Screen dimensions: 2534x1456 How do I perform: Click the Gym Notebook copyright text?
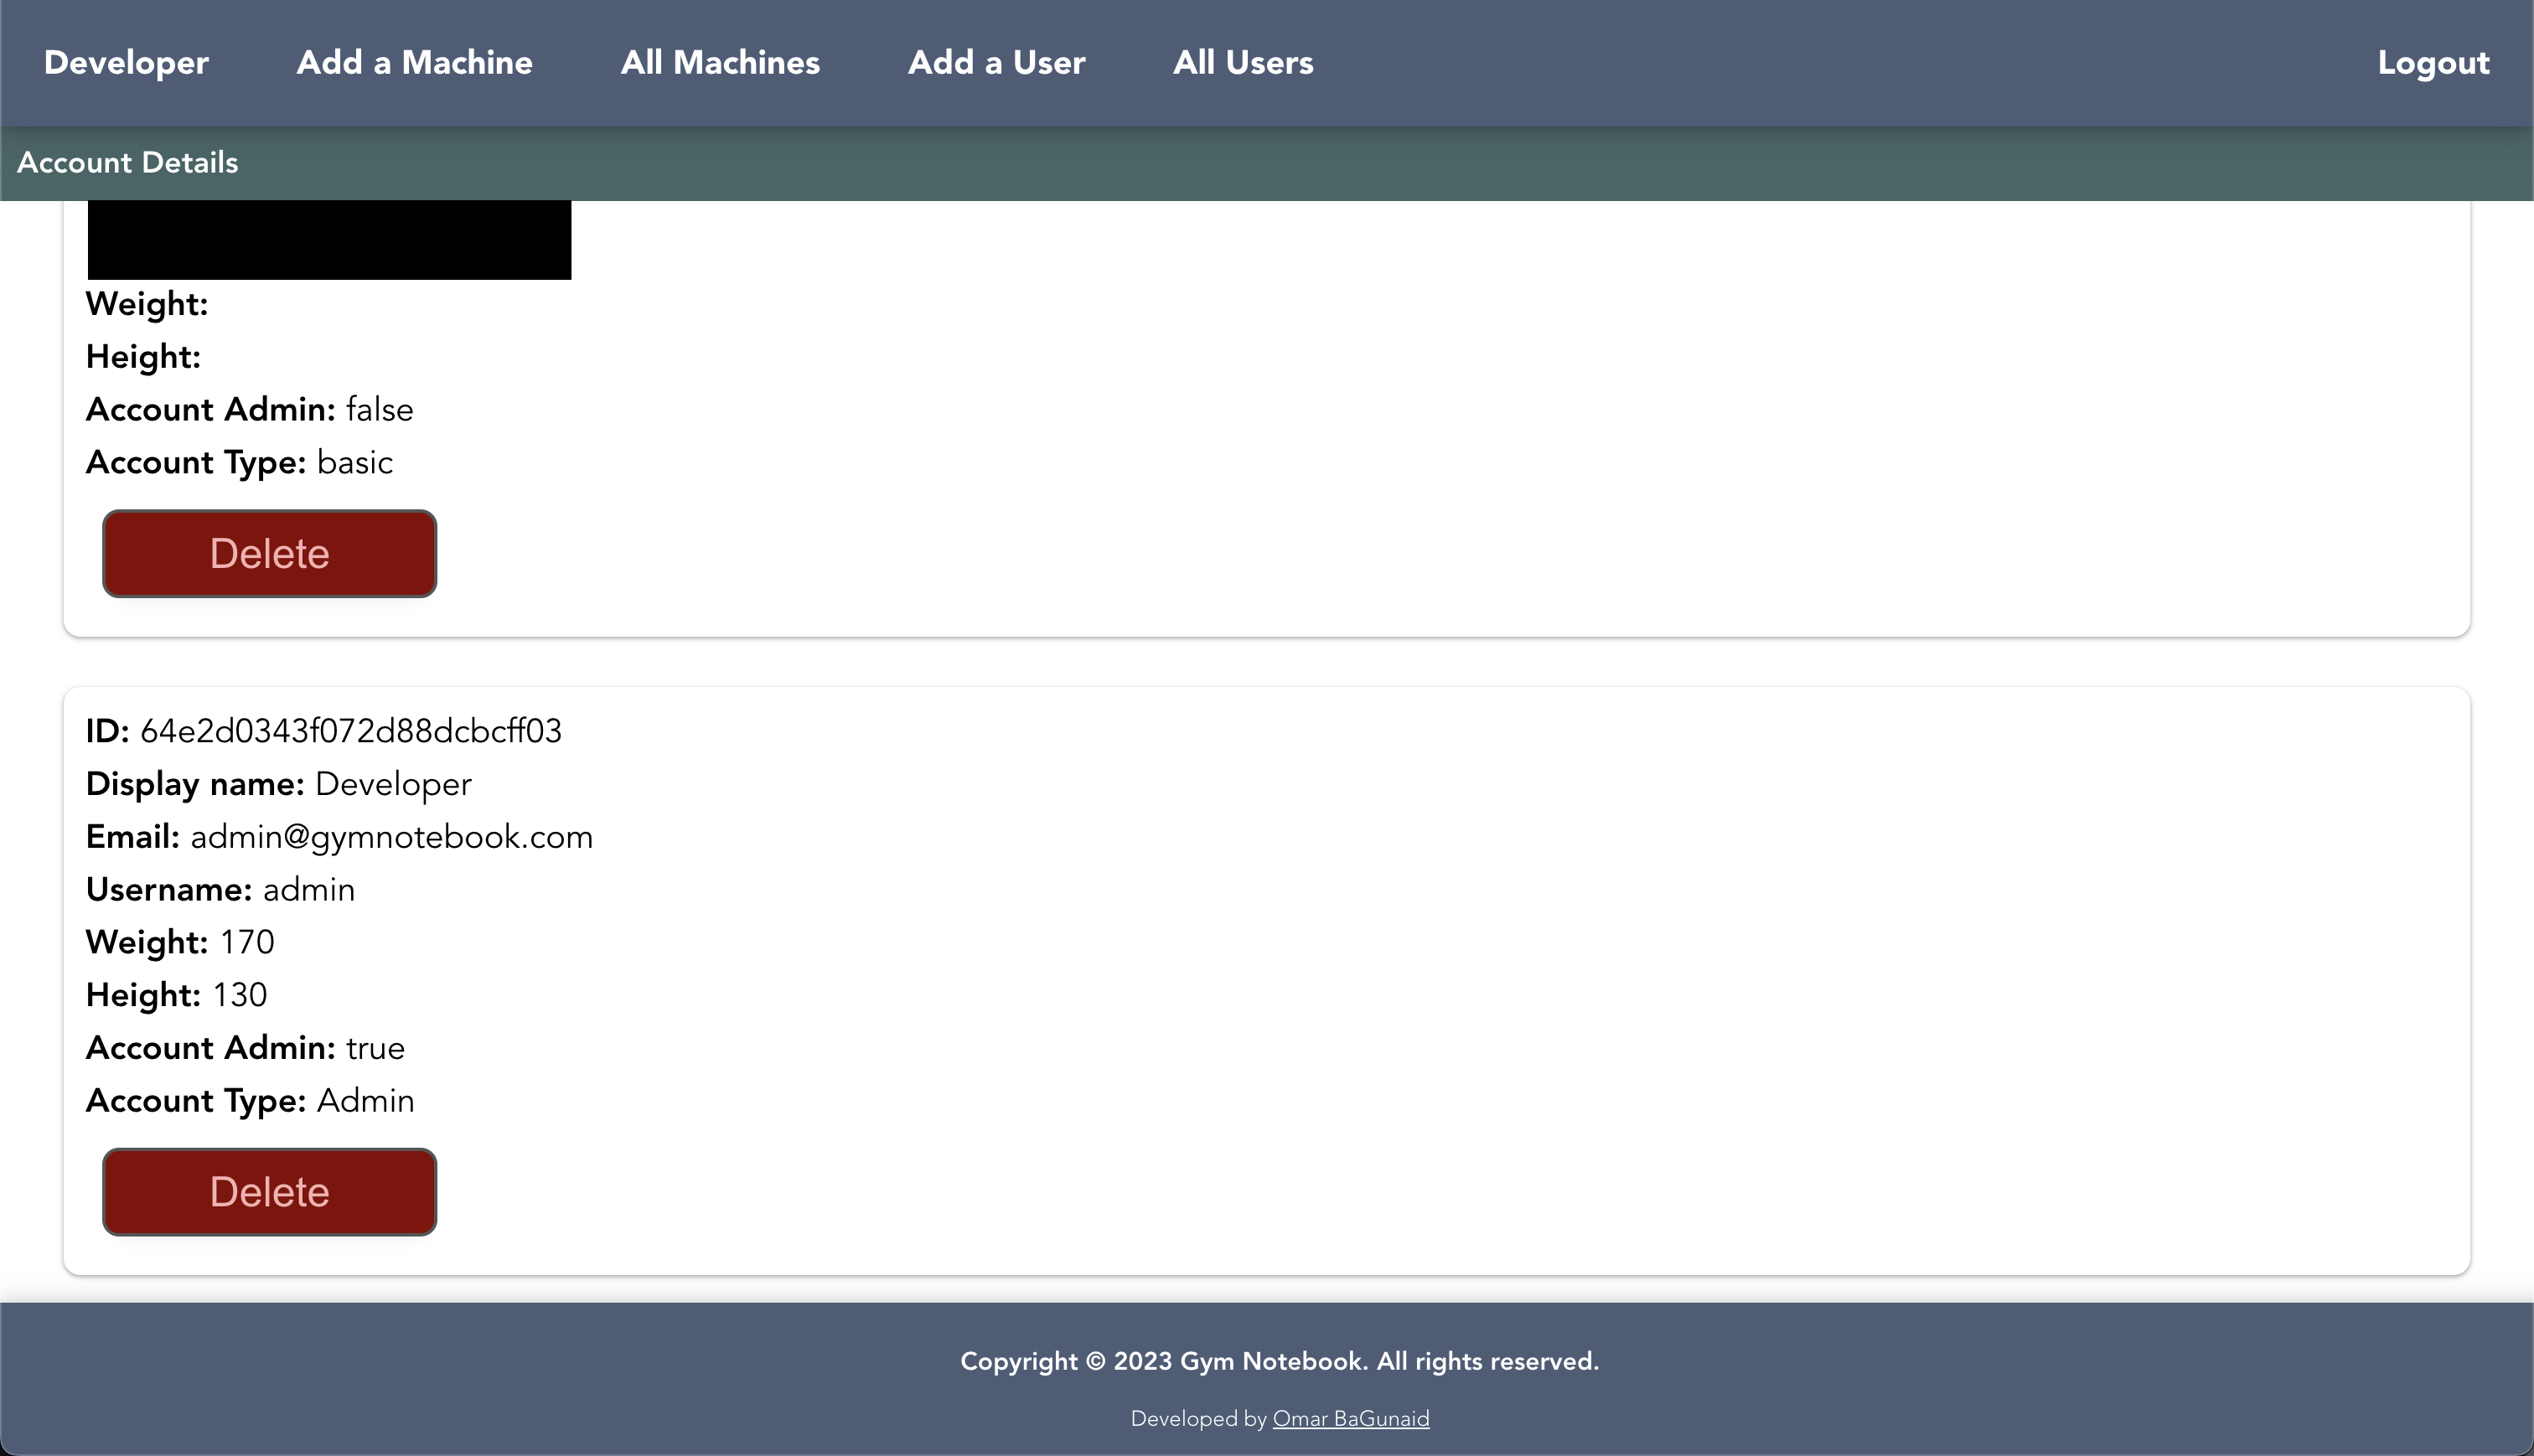tap(1279, 1361)
